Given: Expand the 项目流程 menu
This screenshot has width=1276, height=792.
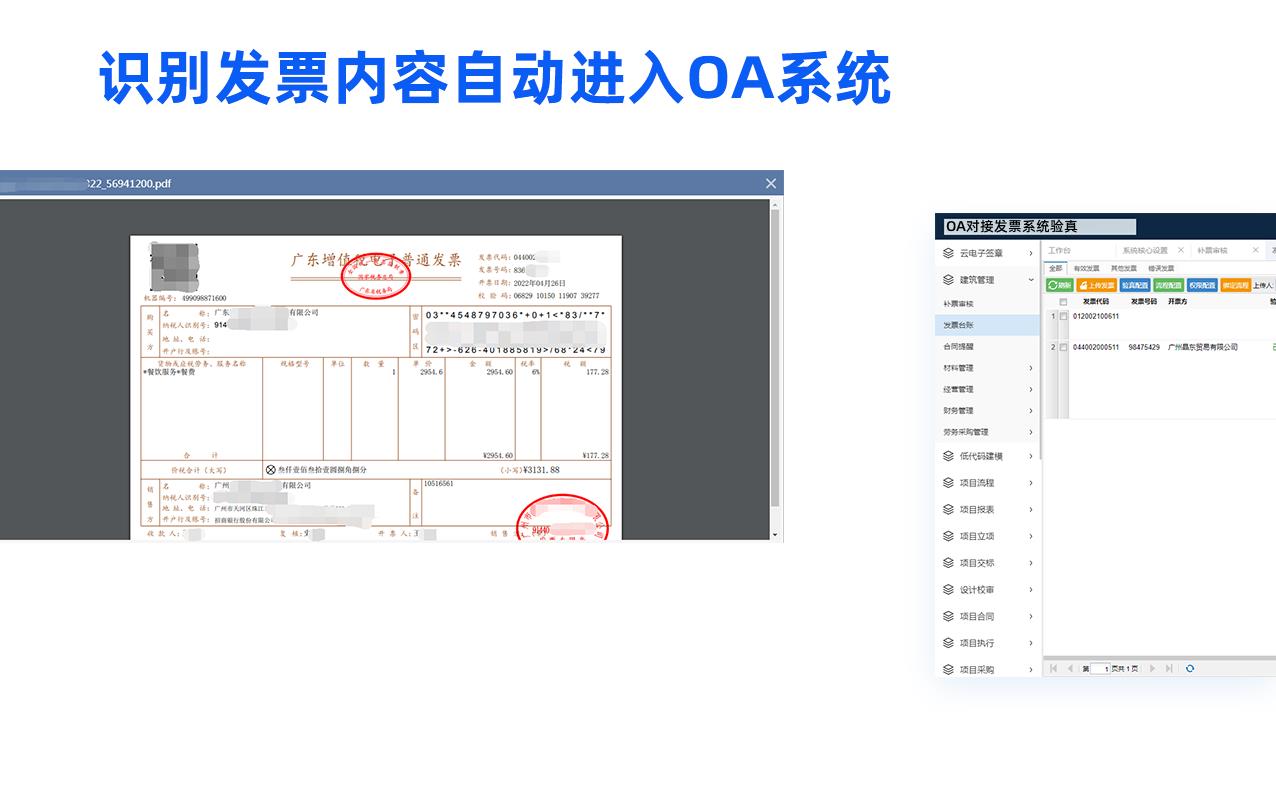Looking at the screenshot, I should [x=1031, y=483].
